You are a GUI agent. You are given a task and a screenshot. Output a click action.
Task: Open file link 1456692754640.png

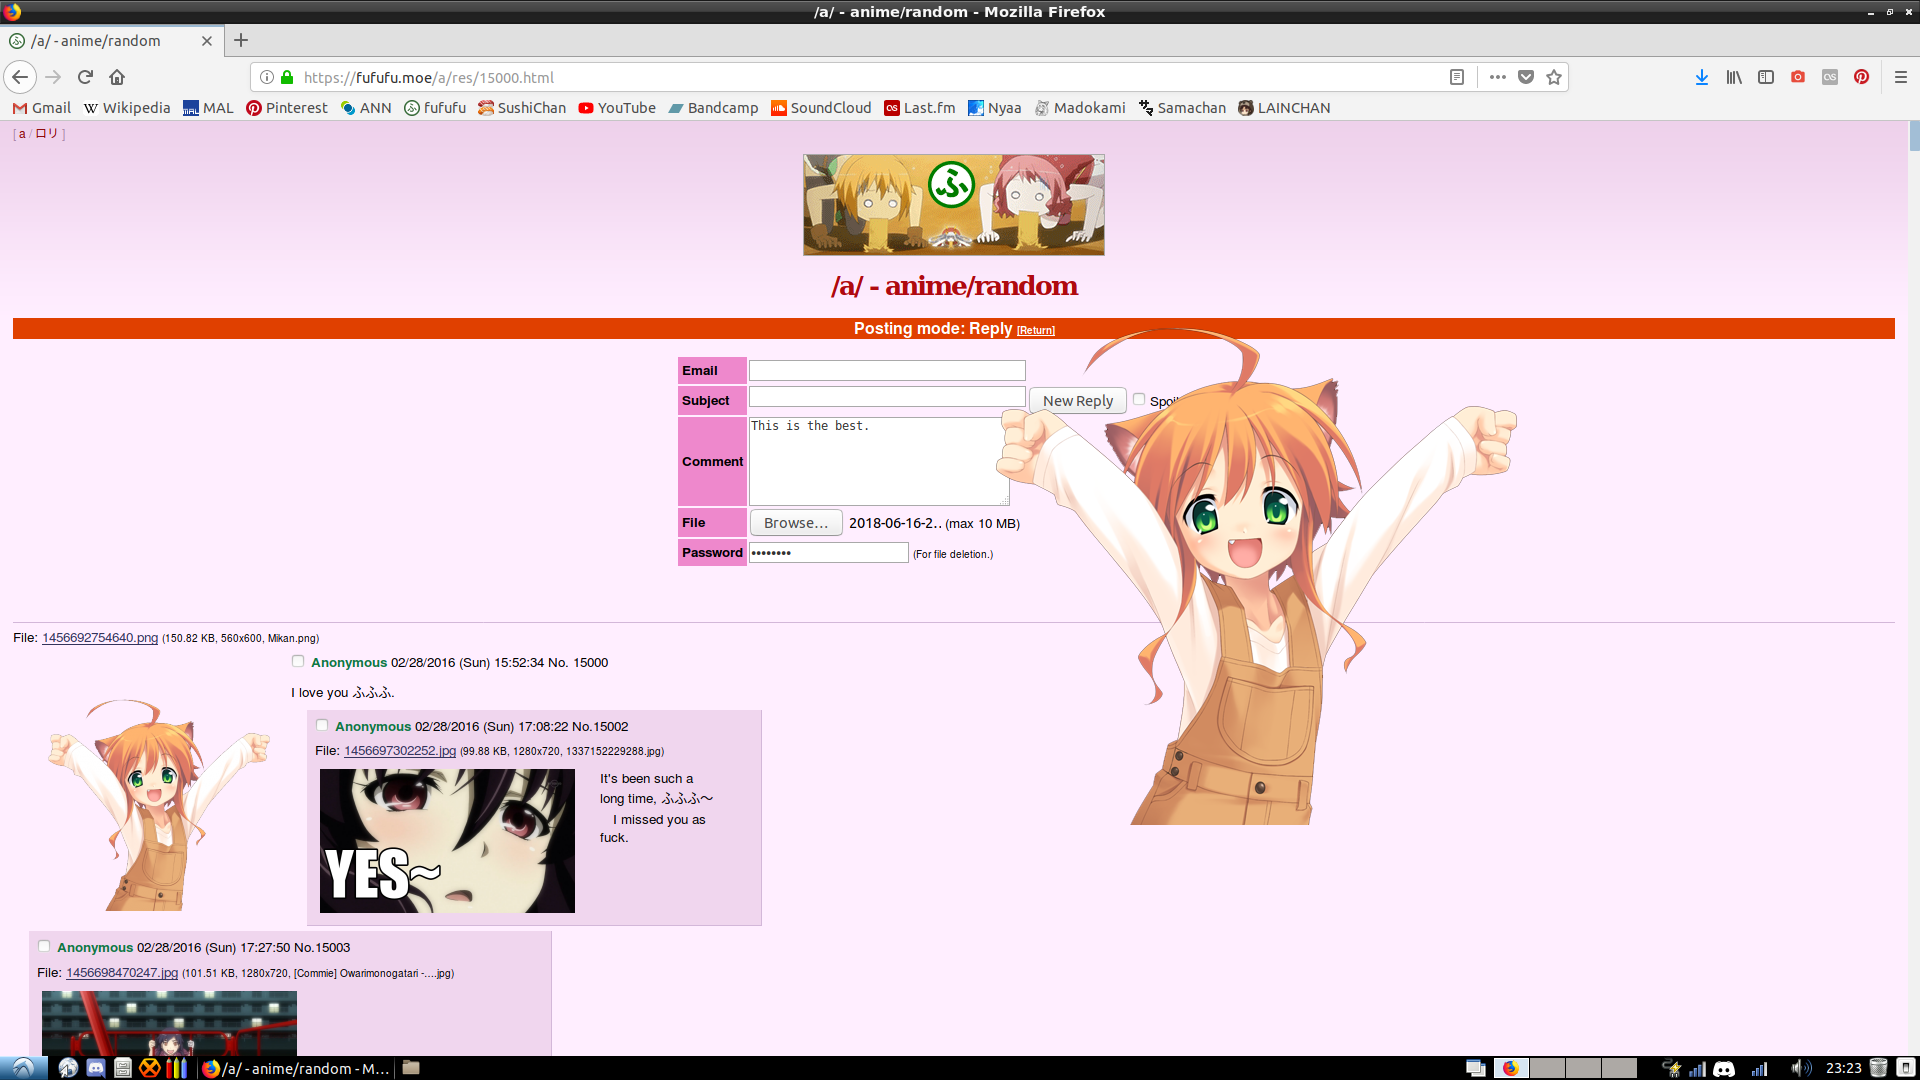coord(100,638)
